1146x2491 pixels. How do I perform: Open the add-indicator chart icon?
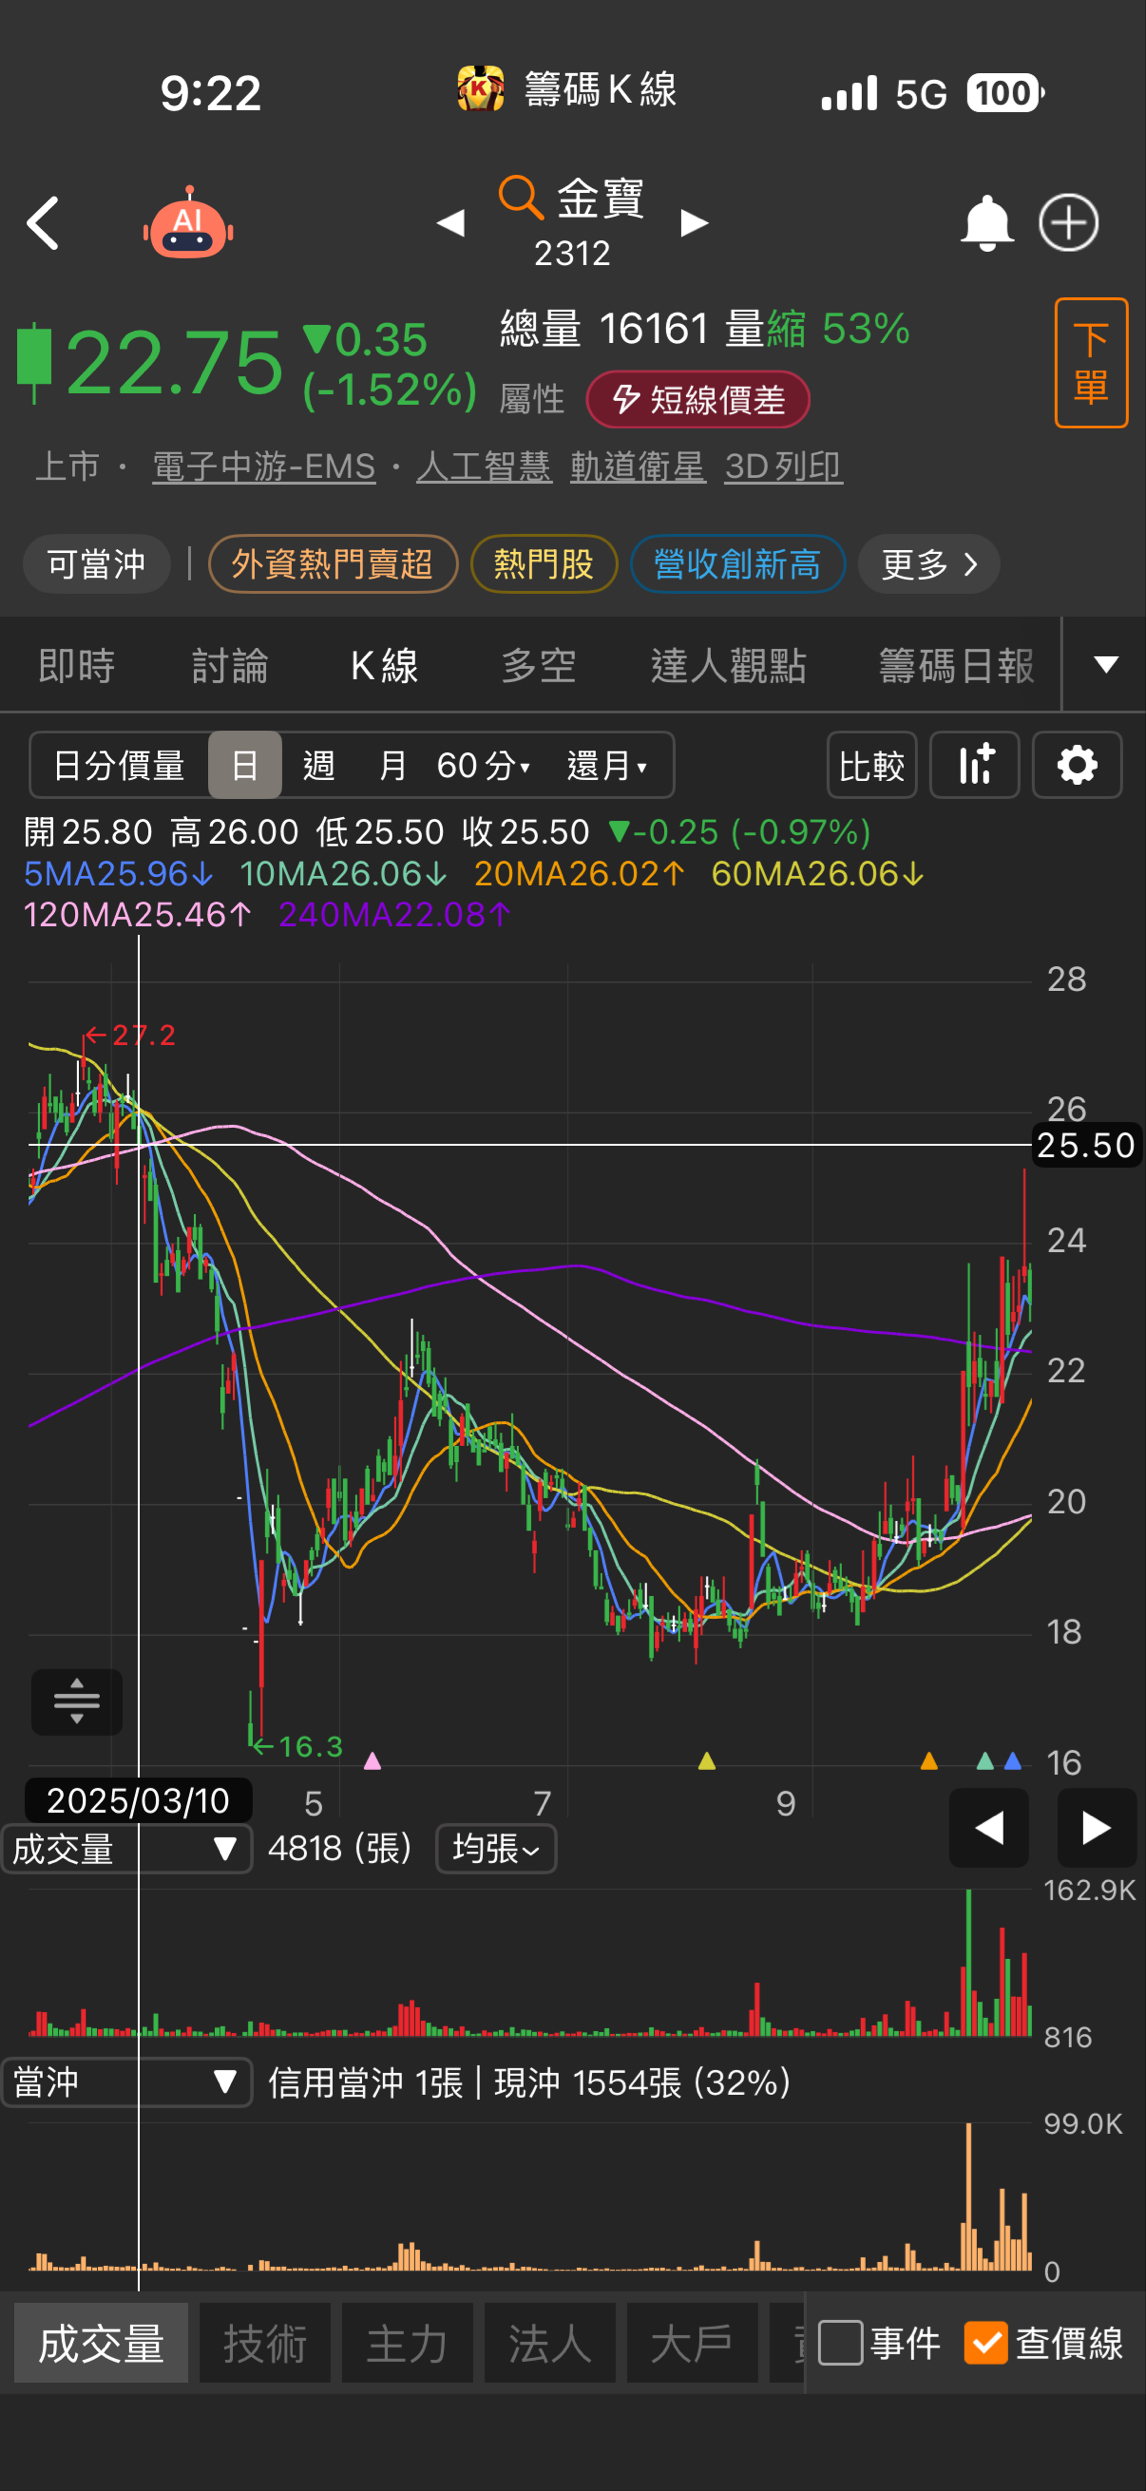point(975,765)
